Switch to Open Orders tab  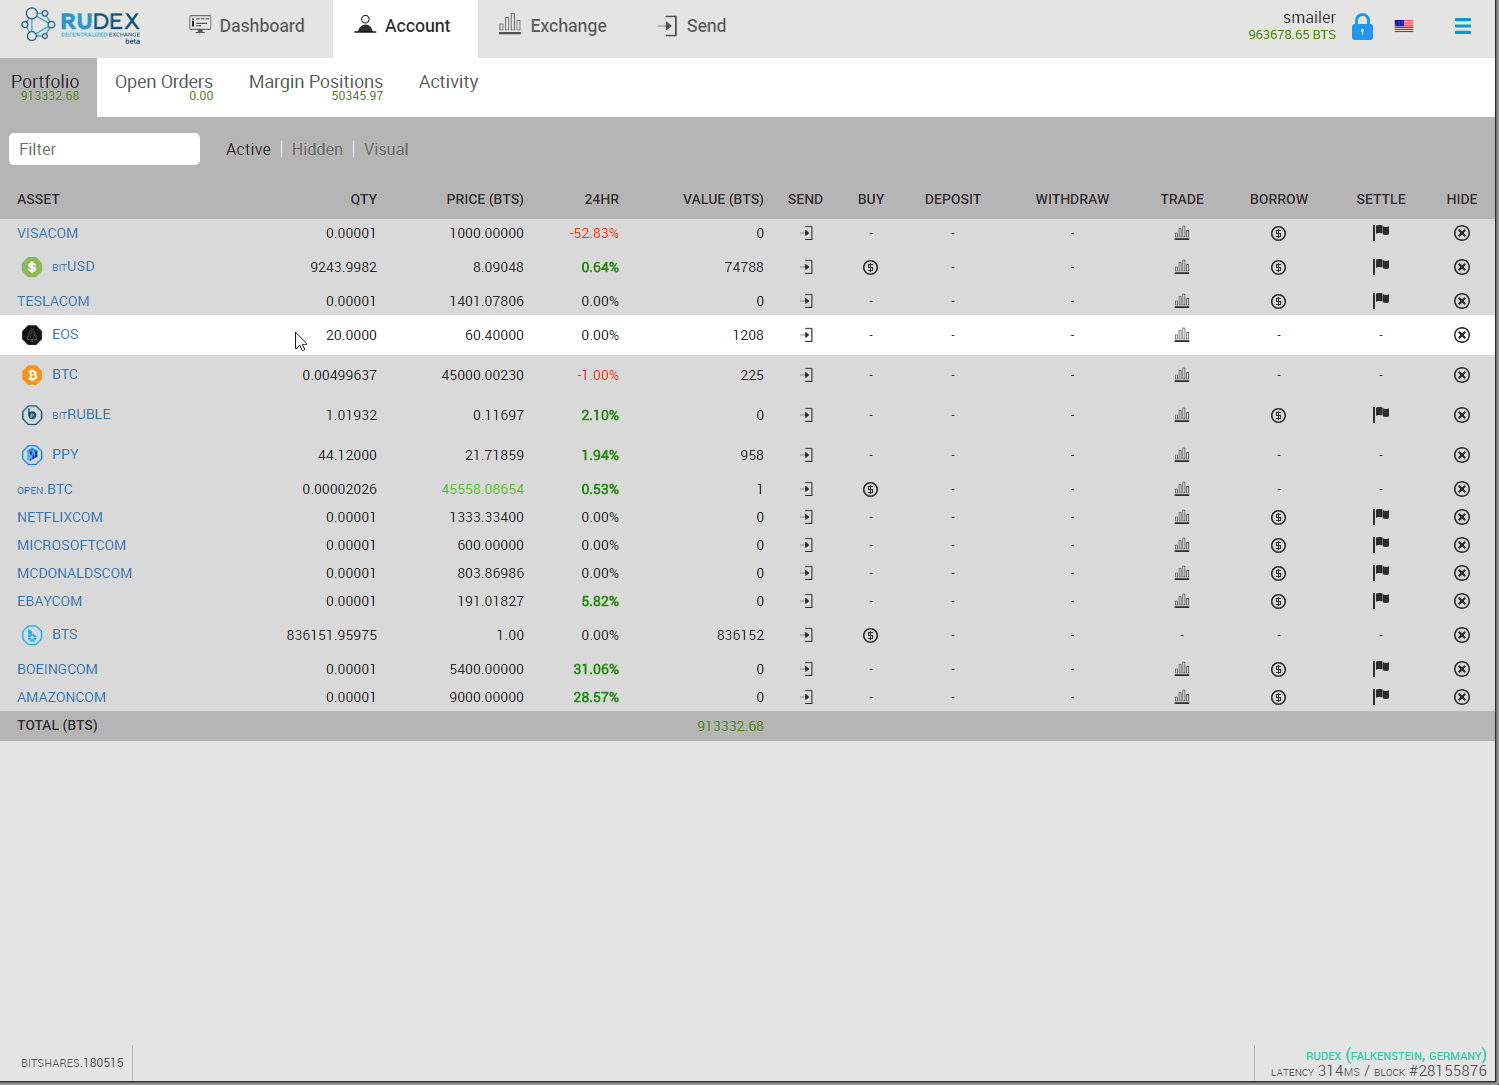[164, 87]
